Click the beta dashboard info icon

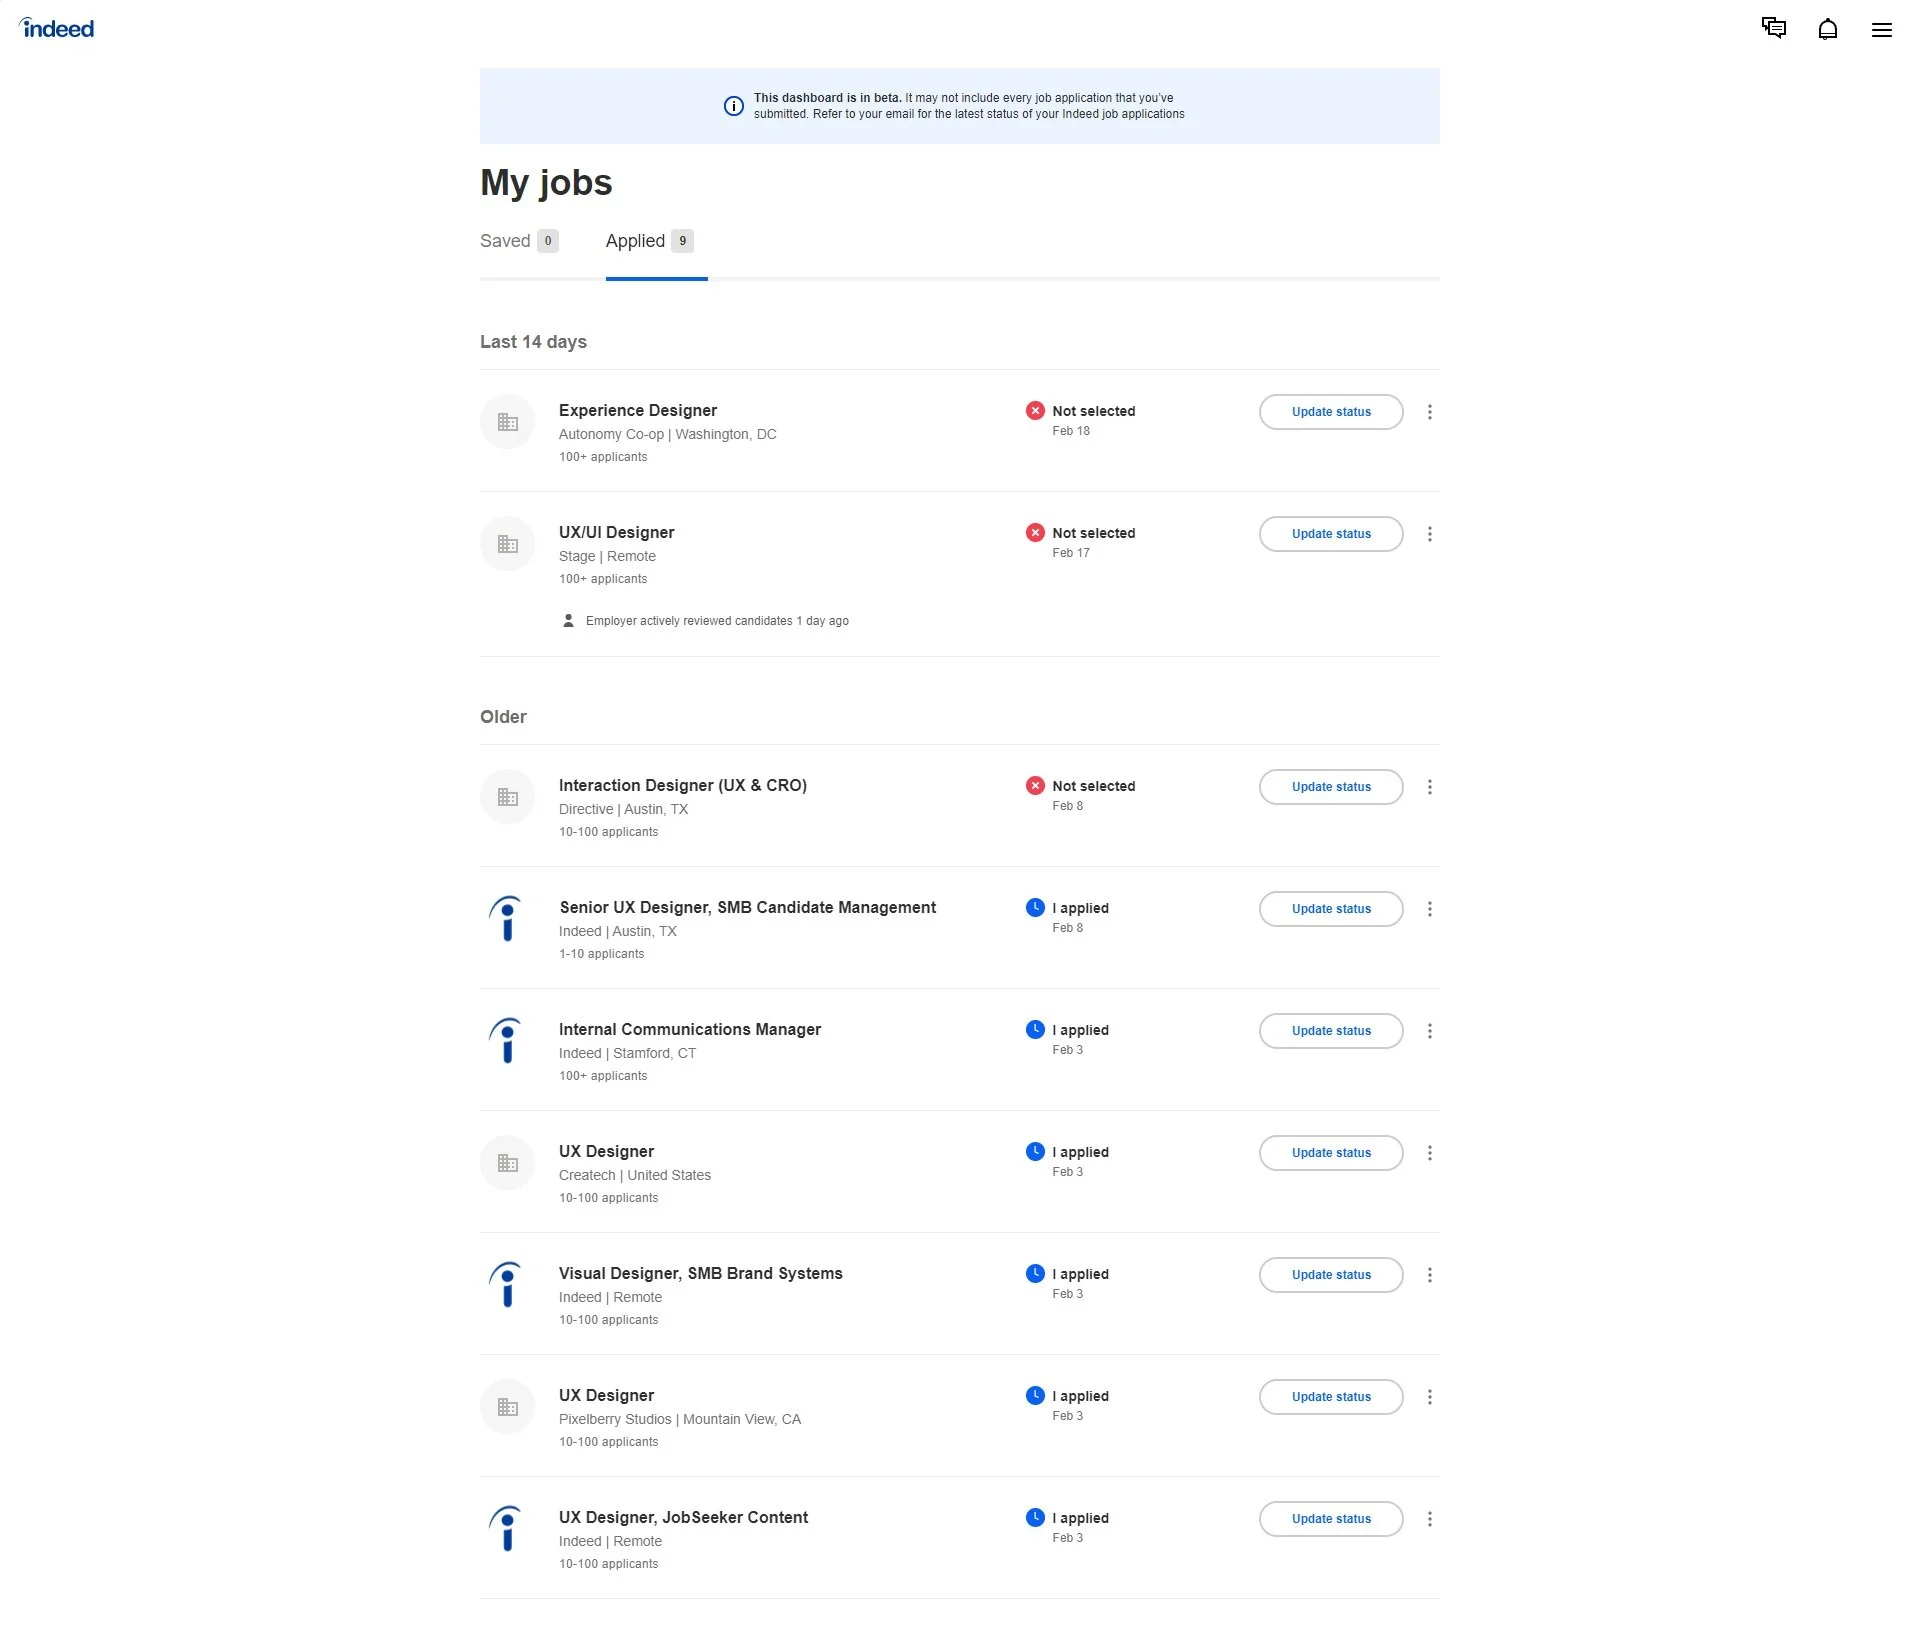pyautogui.click(x=733, y=106)
